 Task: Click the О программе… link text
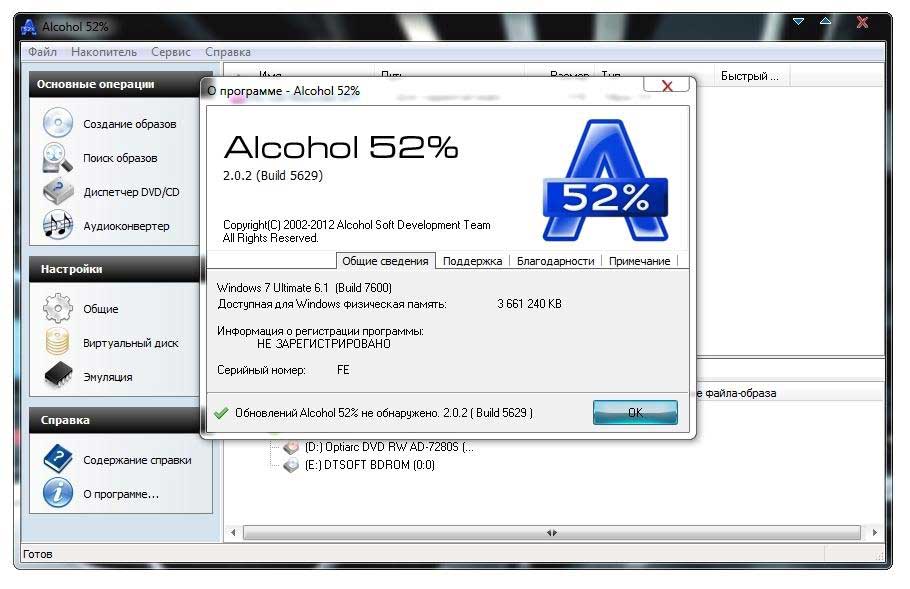[x=121, y=494]
